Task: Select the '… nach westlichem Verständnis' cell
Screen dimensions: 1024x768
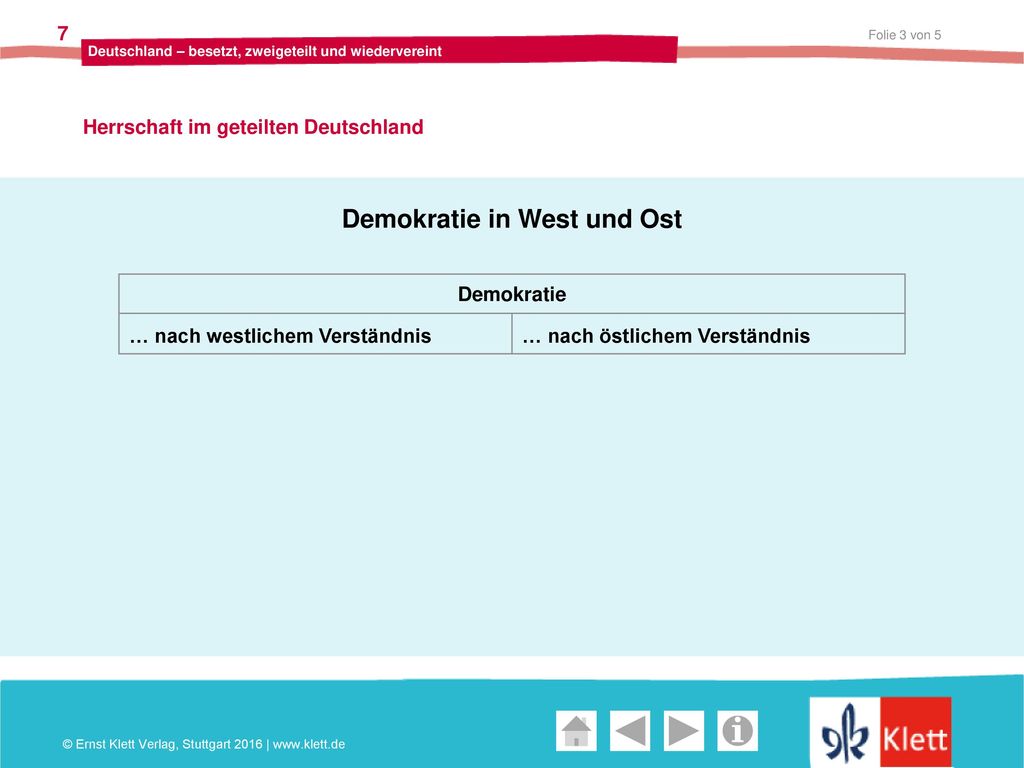Action: (315, 334)
